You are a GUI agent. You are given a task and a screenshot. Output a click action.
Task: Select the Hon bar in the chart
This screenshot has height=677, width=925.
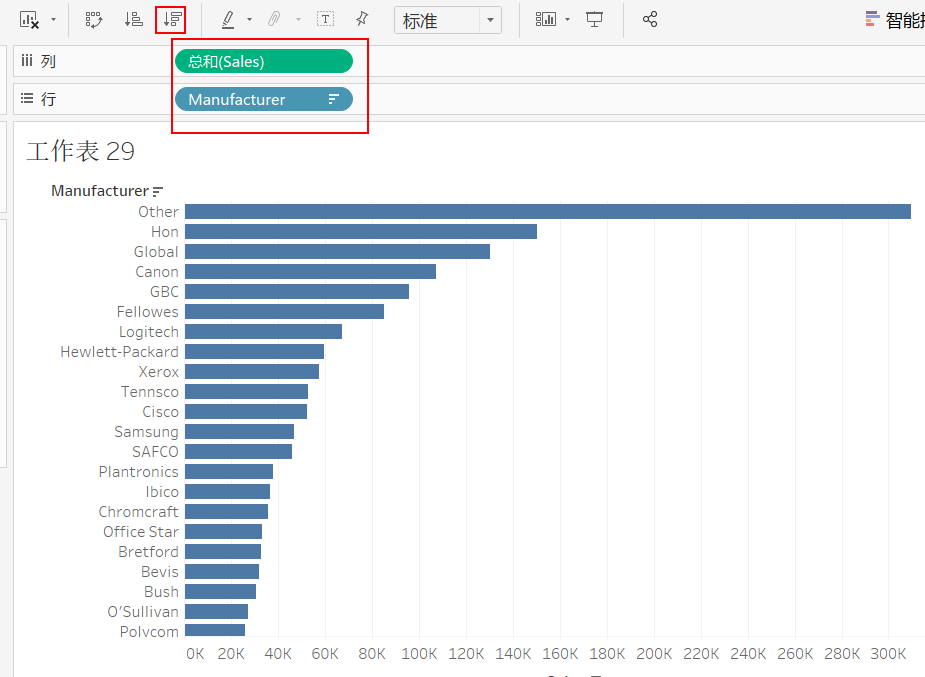pyautogui.click(x=360, y=232)
